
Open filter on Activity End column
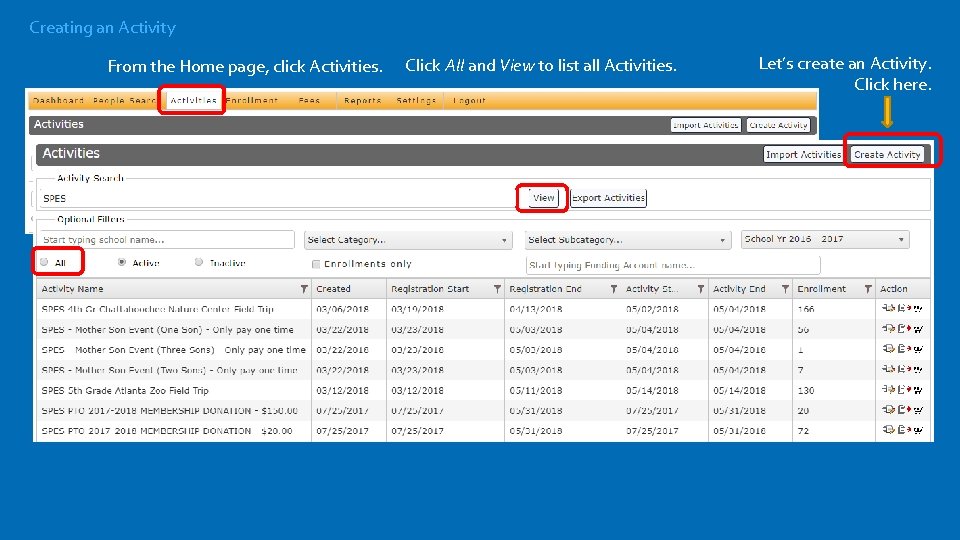(x=785, y=289)
